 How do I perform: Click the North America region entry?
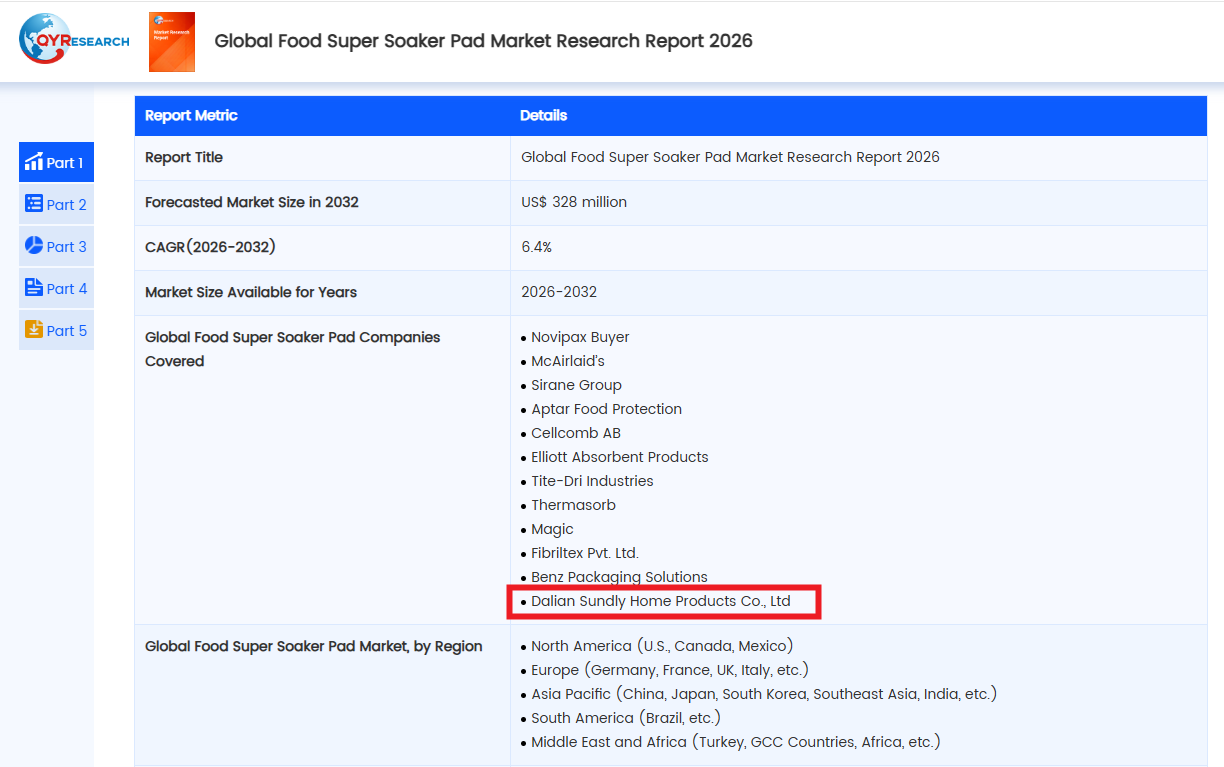click(661, 646)
